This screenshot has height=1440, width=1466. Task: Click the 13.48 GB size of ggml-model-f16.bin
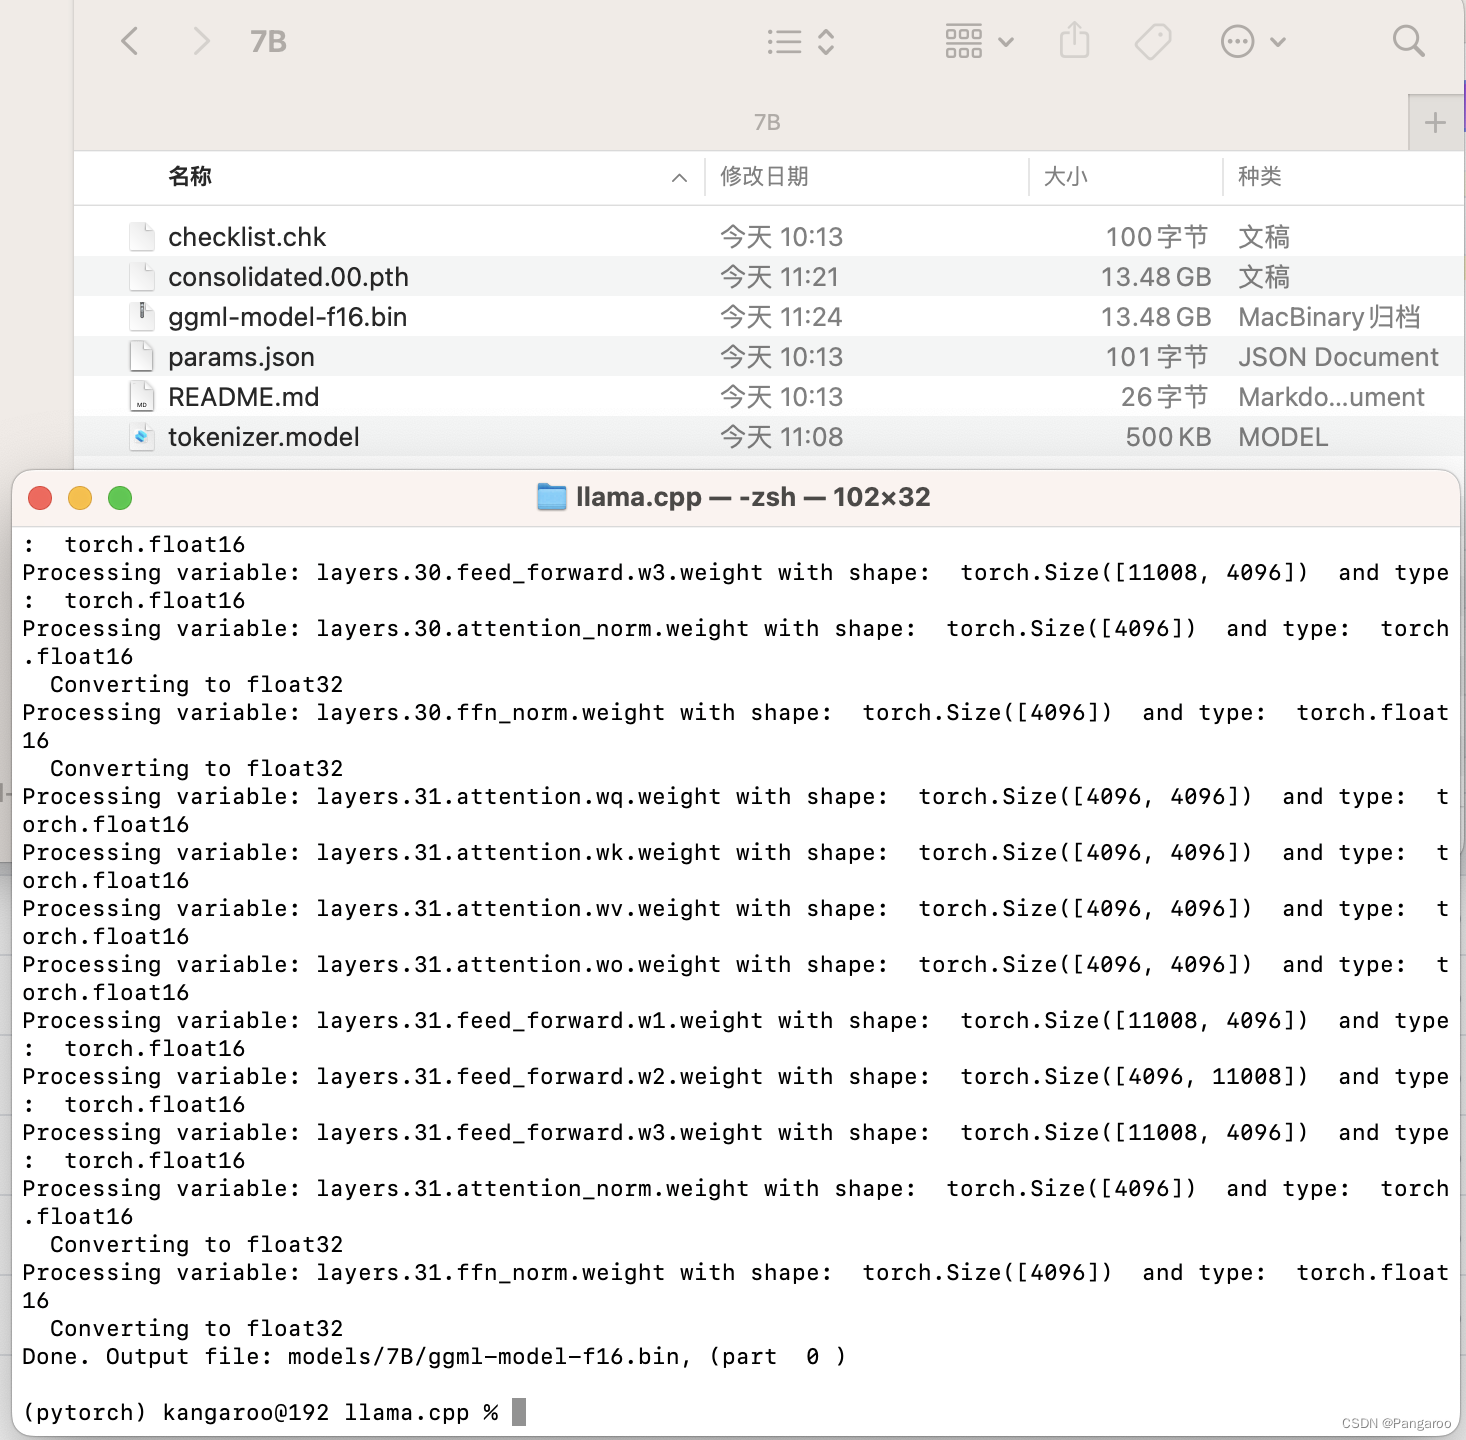(1156, 317)
